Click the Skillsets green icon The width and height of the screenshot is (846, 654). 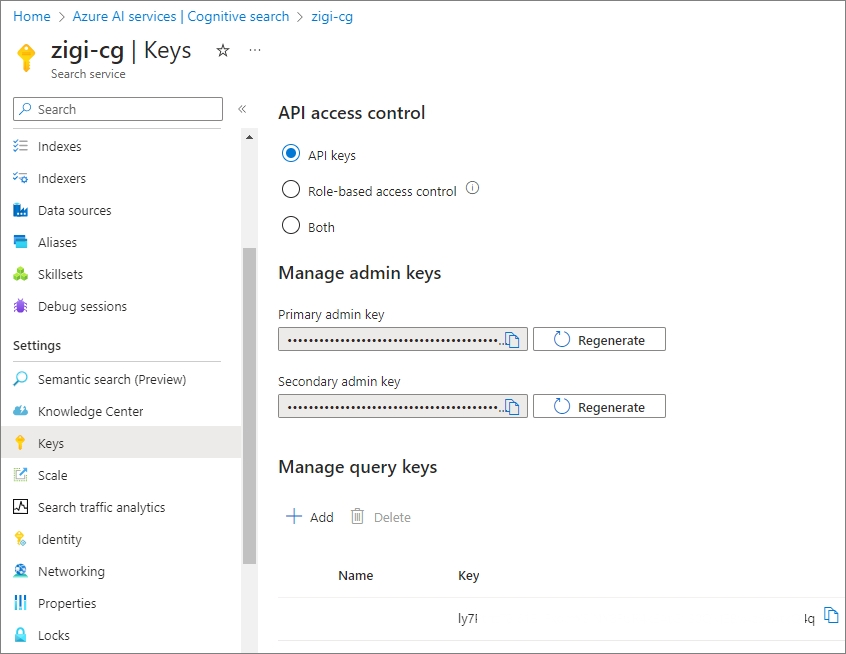[21, 274]
